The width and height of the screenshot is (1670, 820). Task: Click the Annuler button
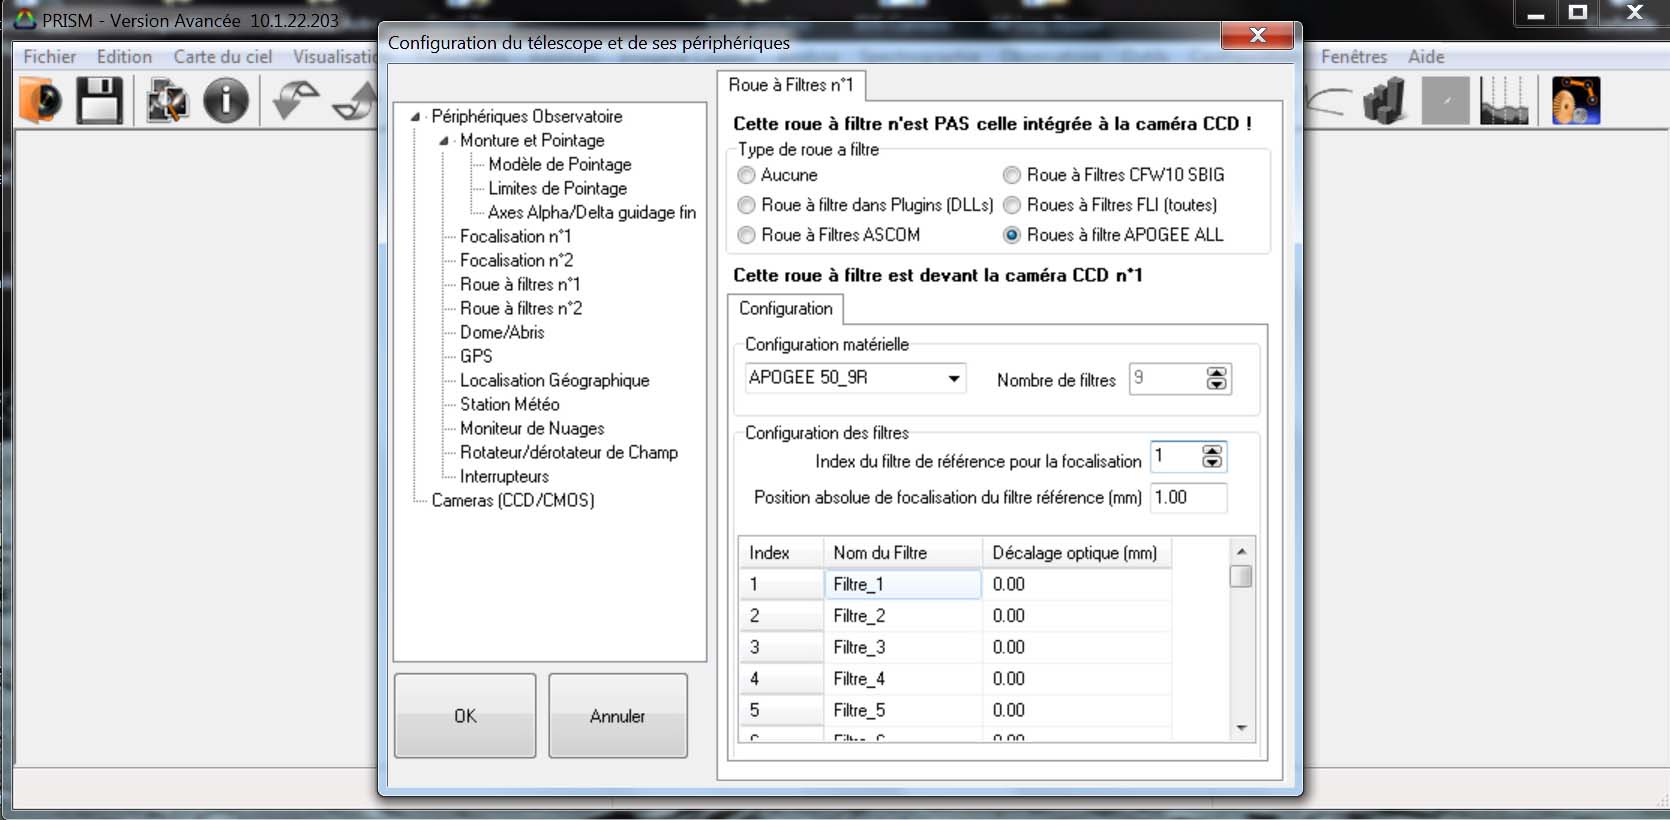pyautogui.click(x=617, y=716)
